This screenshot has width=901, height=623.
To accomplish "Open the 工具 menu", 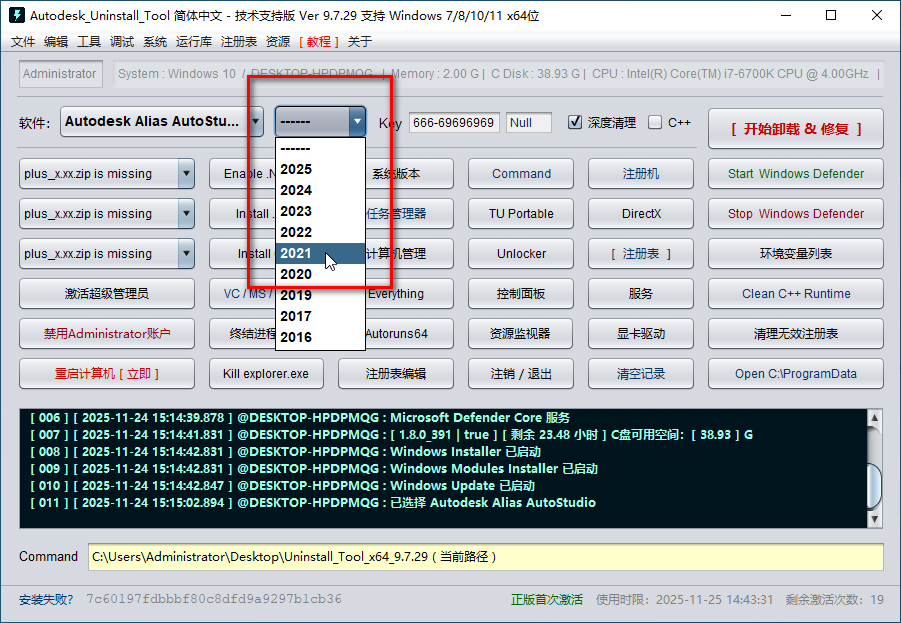I will (89, 41).
